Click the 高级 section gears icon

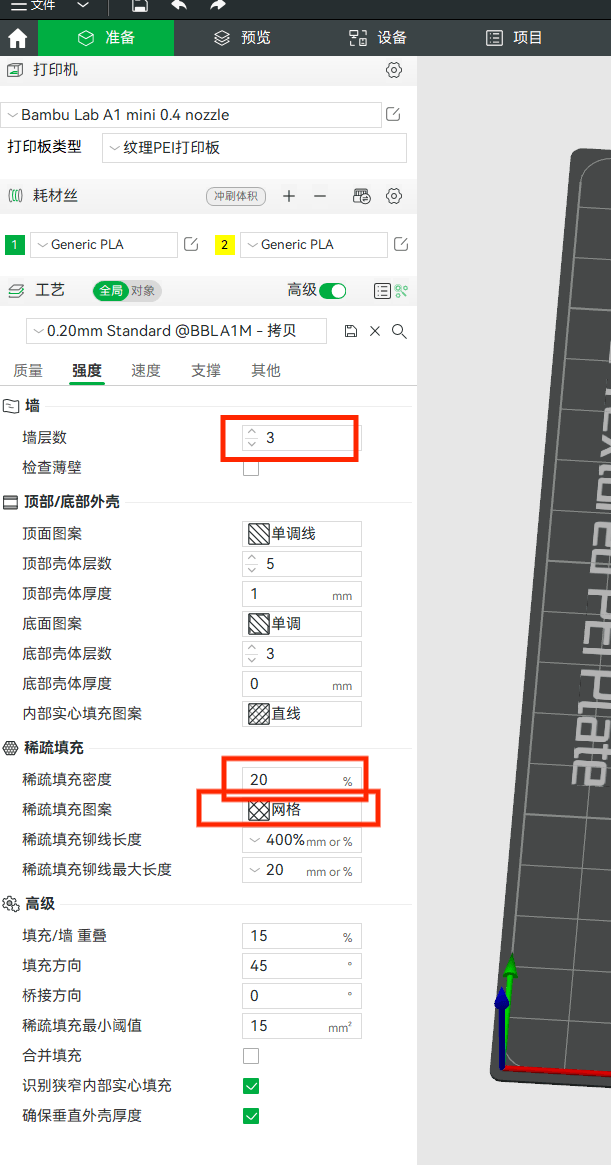pos(10,904)
